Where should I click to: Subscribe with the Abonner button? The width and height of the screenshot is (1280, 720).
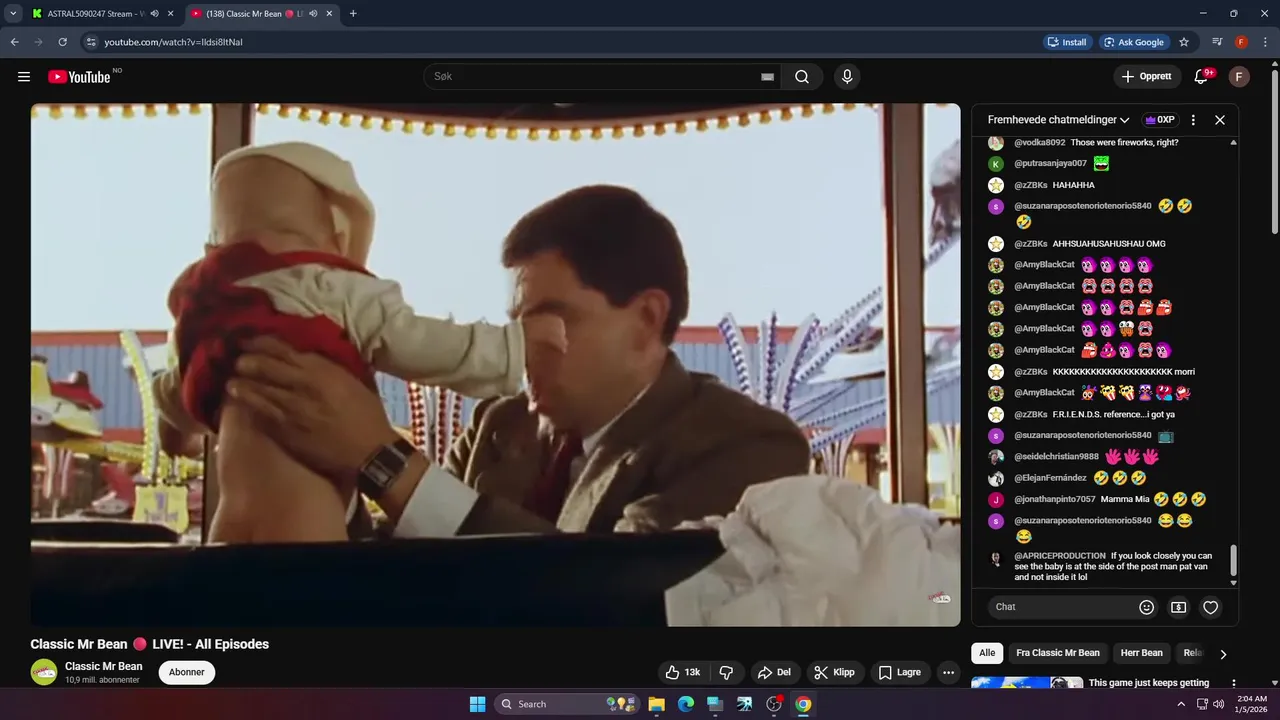[x=187, y=673]
